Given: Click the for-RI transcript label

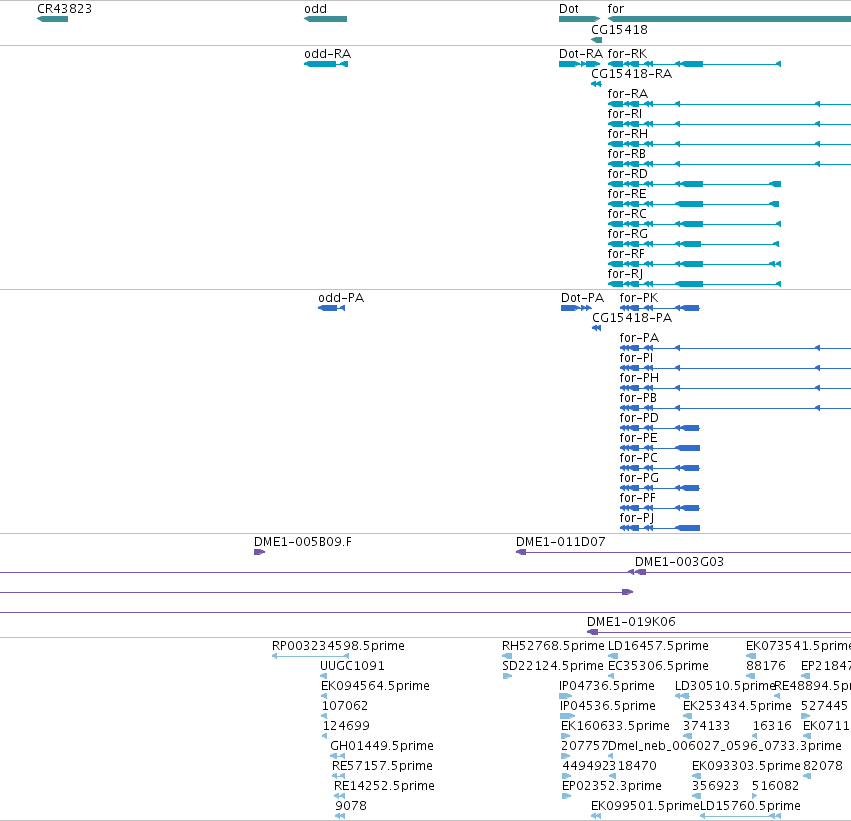Looking at the screenshot, I should (624, 114).
